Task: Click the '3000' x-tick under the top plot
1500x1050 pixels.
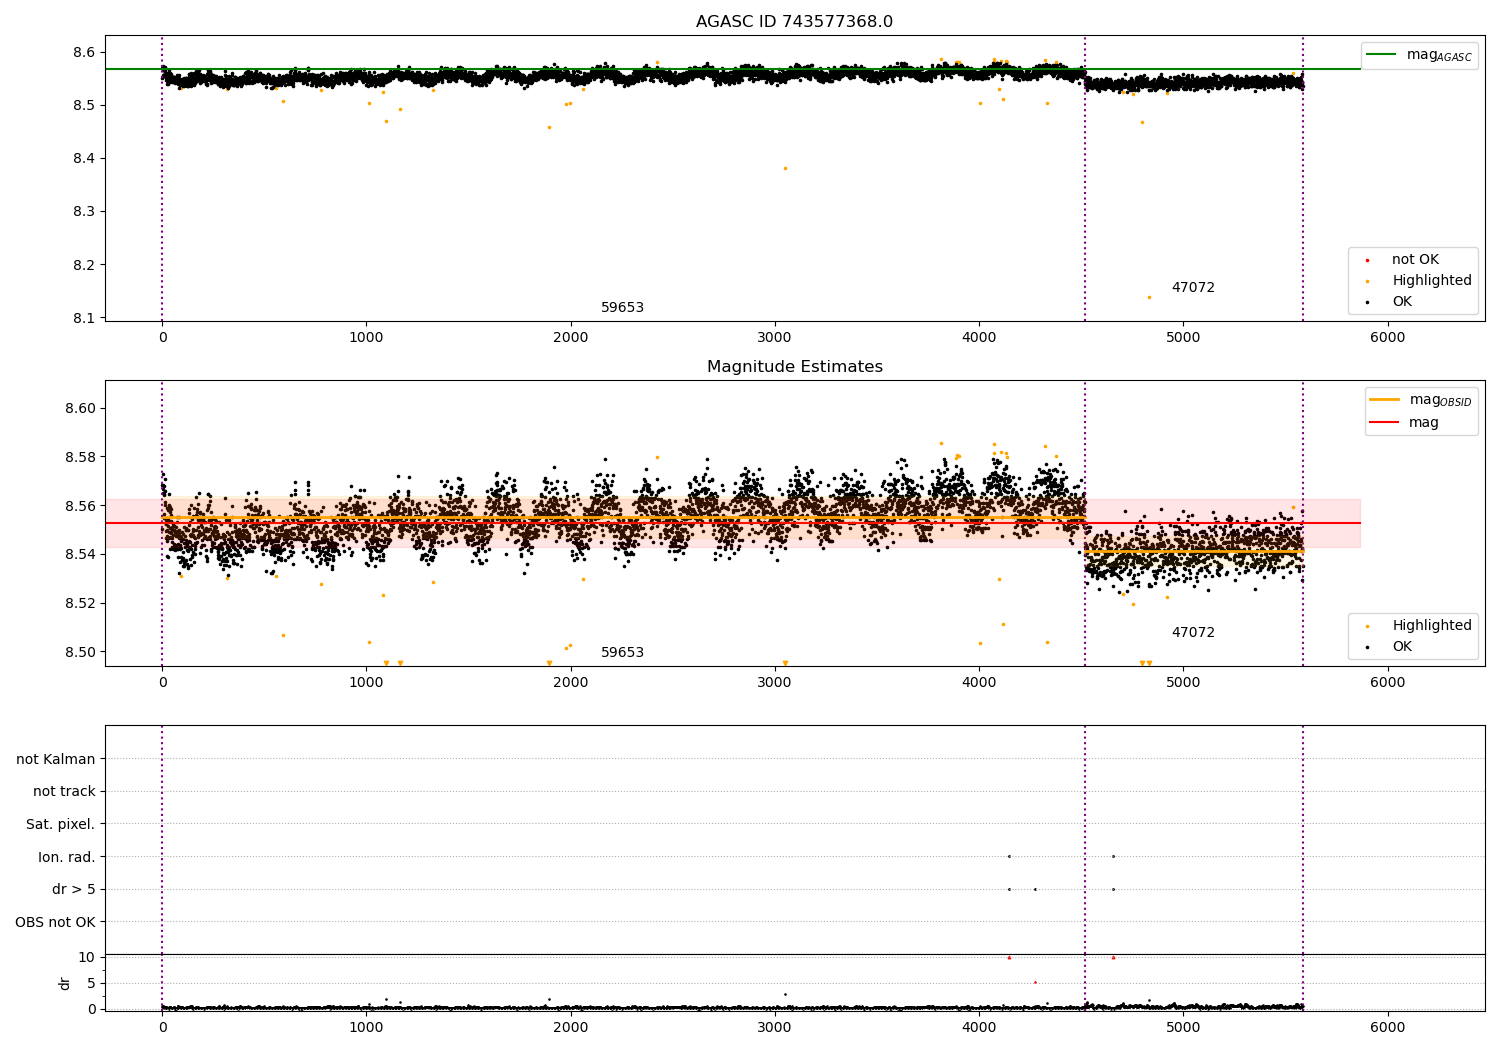Action: 775,338
